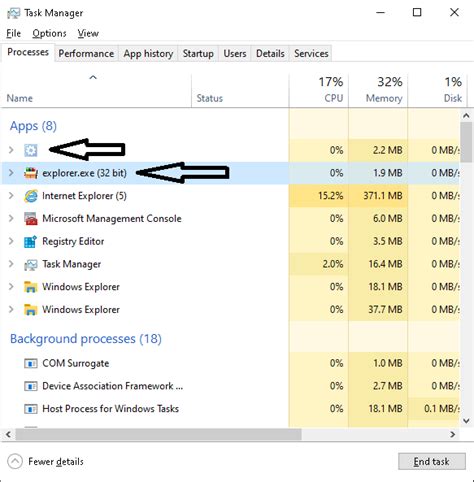
Task: Switch to the App history tab
Action: [148, 54]
